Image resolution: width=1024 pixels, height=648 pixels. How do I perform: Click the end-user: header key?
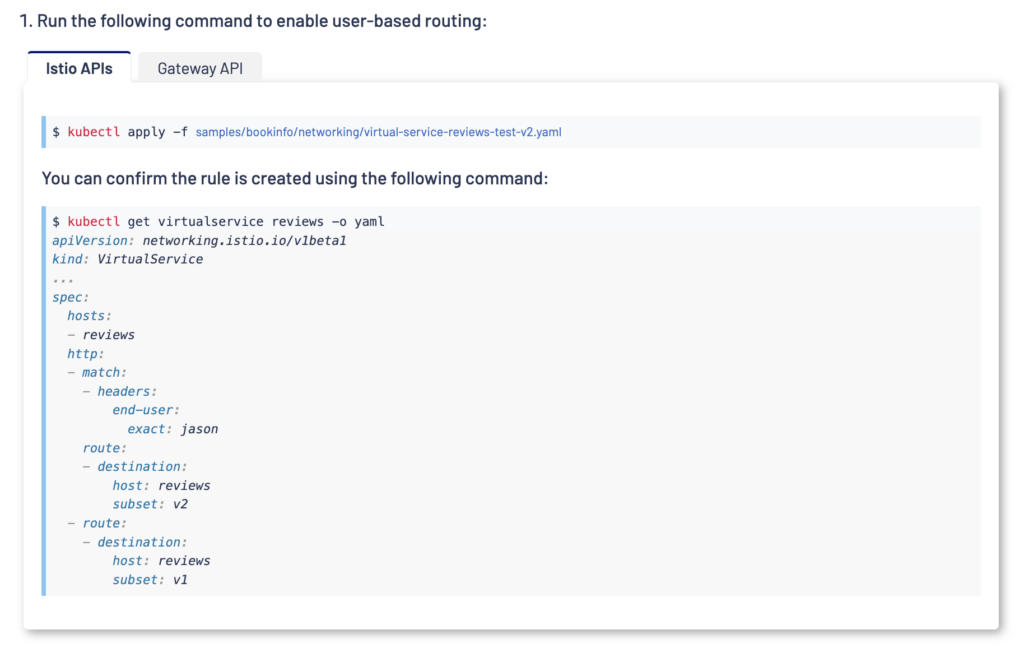tap(146, 410)
